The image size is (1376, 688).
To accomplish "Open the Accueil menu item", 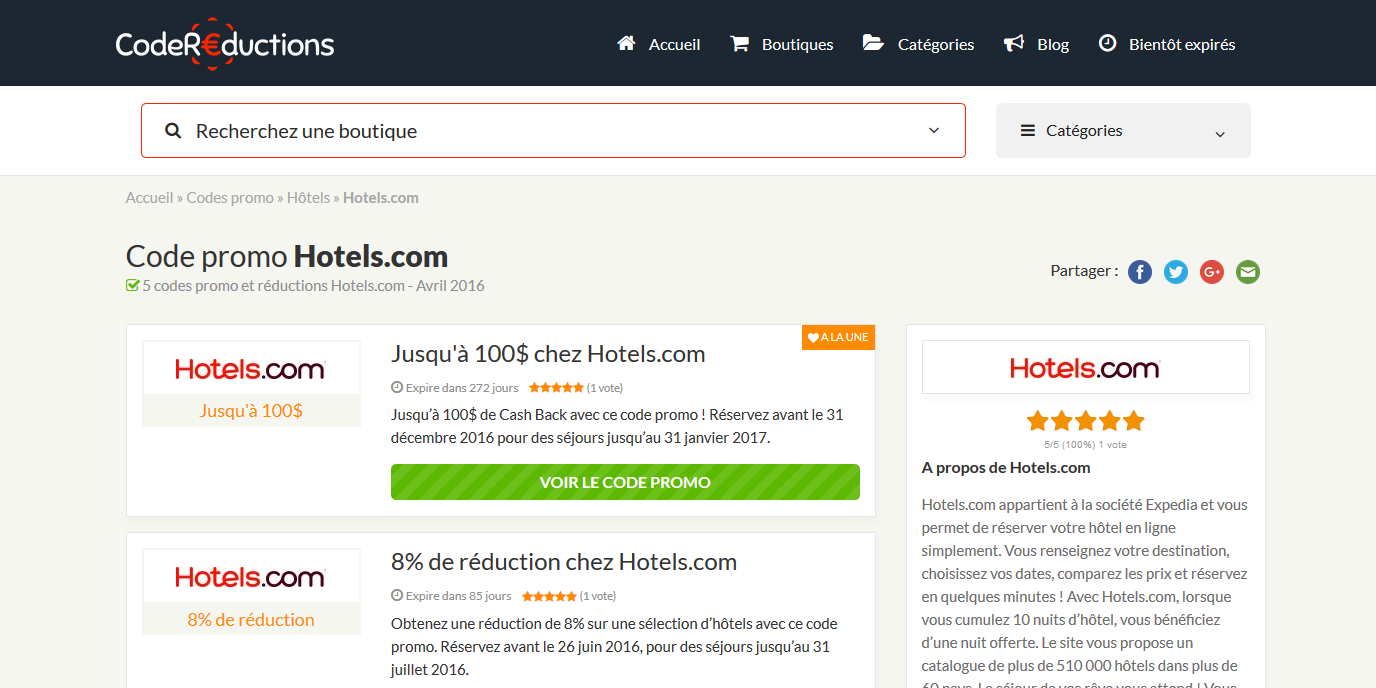I will point(659,44).
